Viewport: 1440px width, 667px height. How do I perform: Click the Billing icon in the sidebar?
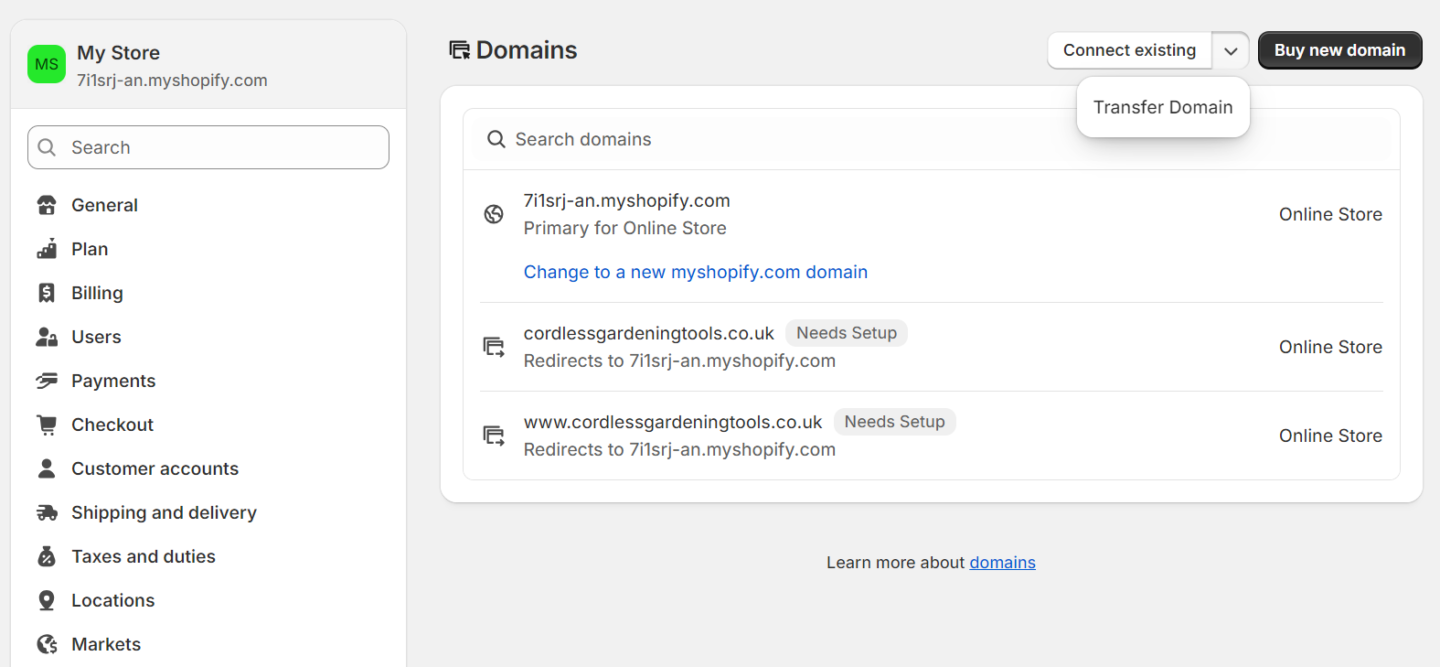click(x=47, y=292)
